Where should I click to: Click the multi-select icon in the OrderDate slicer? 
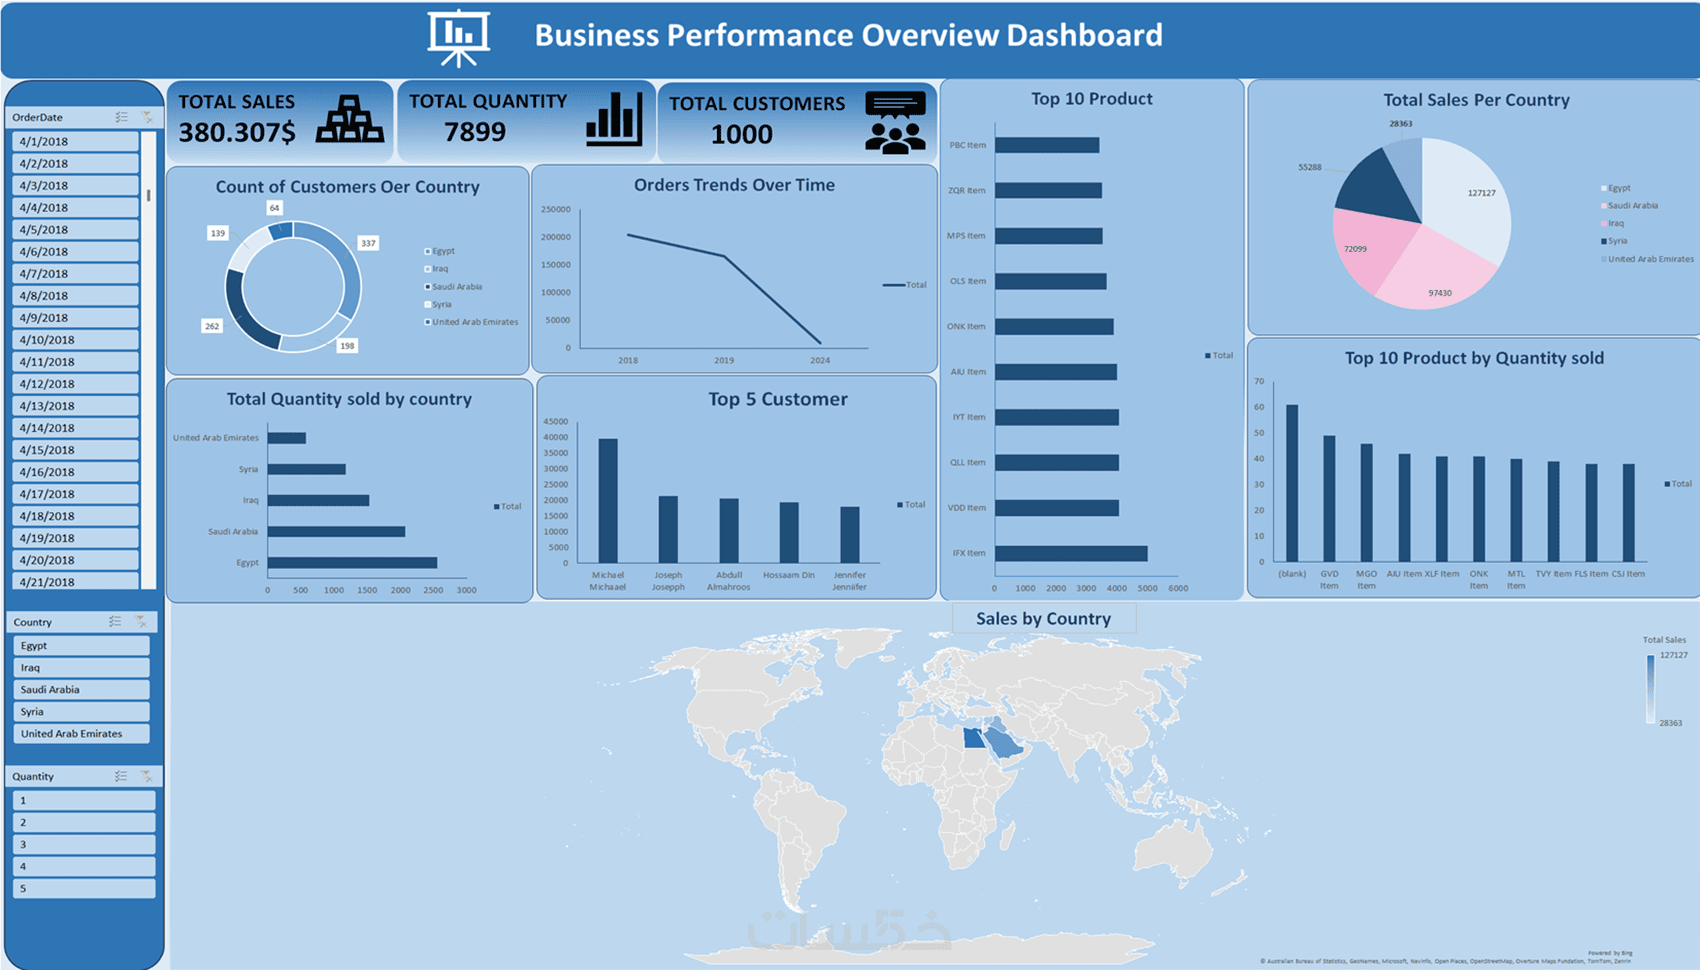pos(121,117)
